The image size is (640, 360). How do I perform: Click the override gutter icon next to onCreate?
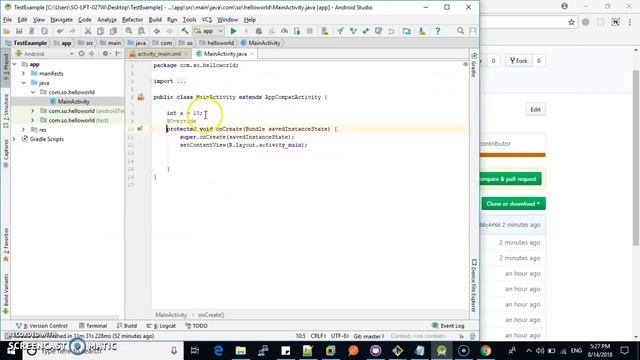pos(140,129)
